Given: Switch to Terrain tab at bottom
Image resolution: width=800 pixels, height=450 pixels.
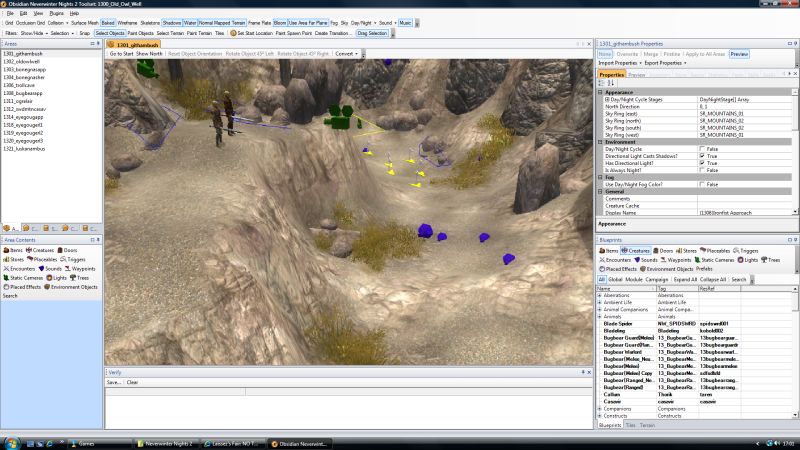Looking at the screenshot, I should tap(647, 425).
